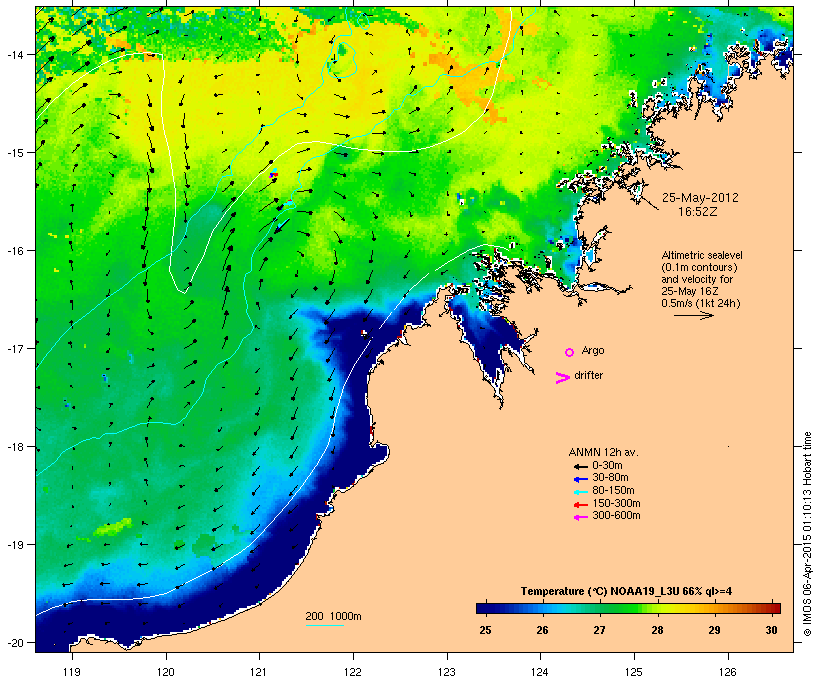This screenshot has width=820, height=680.
Task: Click the 'Altimetric sealevel' text
Action: [x=702, y=255]
